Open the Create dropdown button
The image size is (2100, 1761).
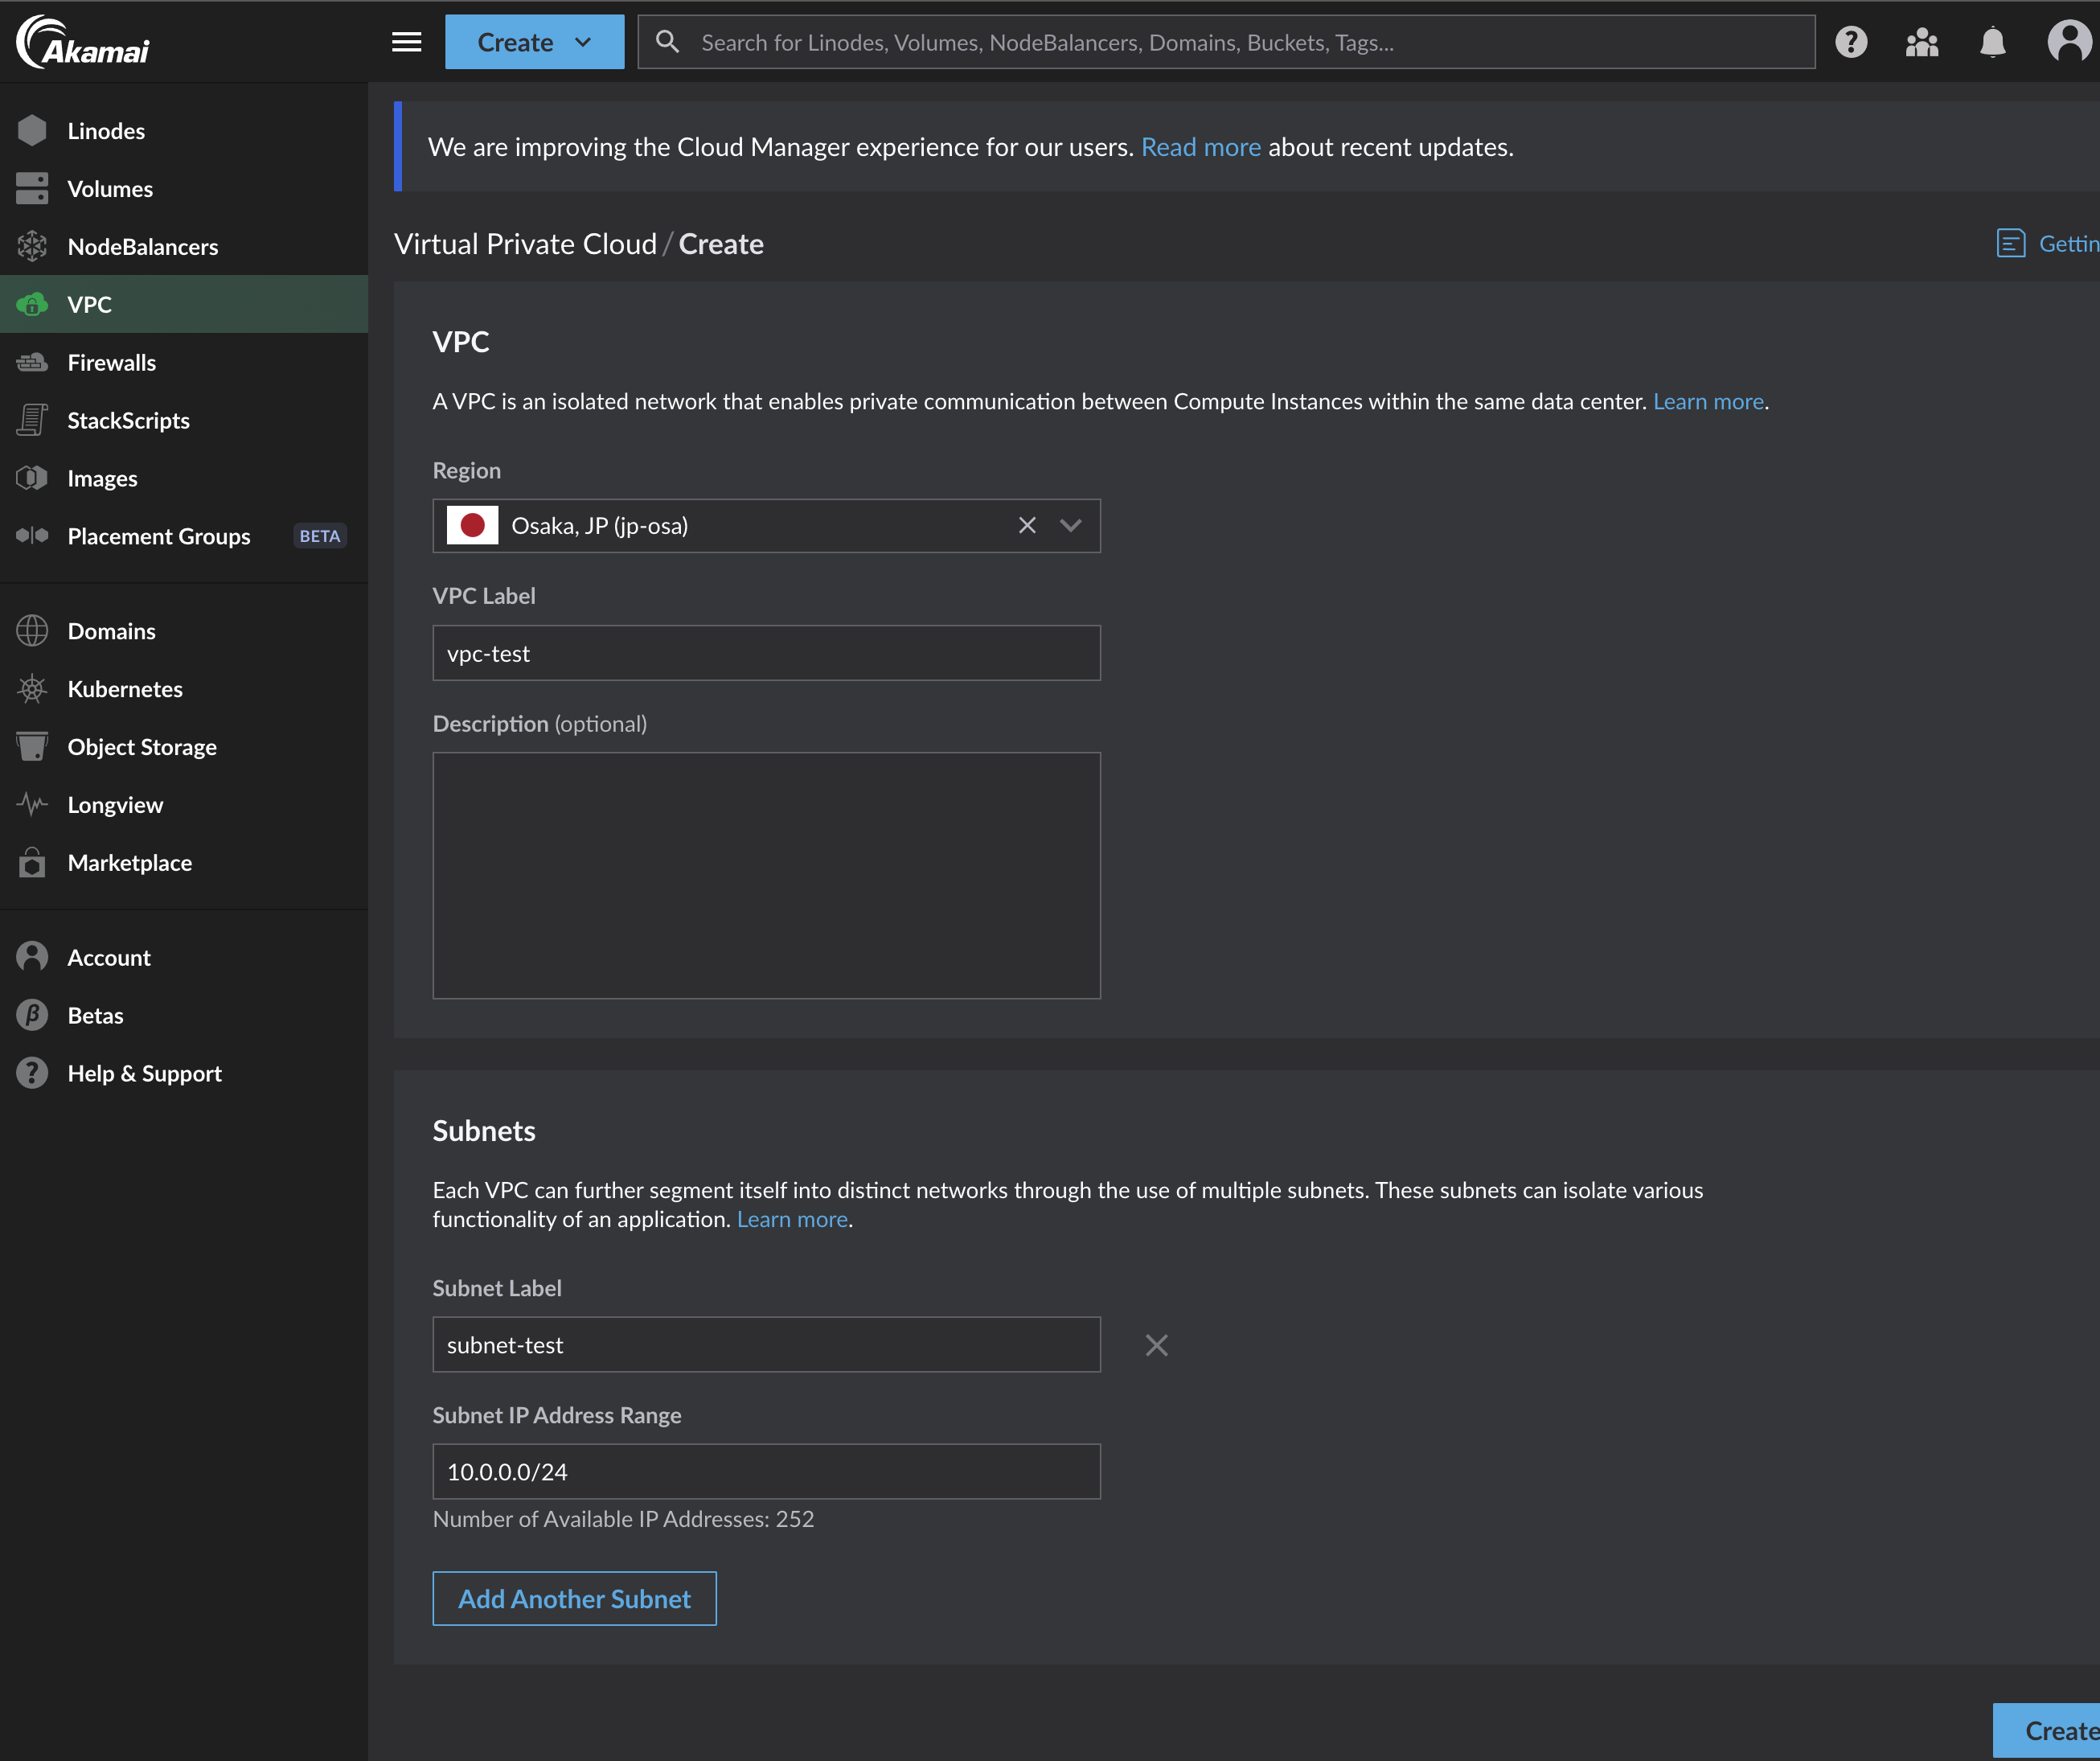point(534,42)
